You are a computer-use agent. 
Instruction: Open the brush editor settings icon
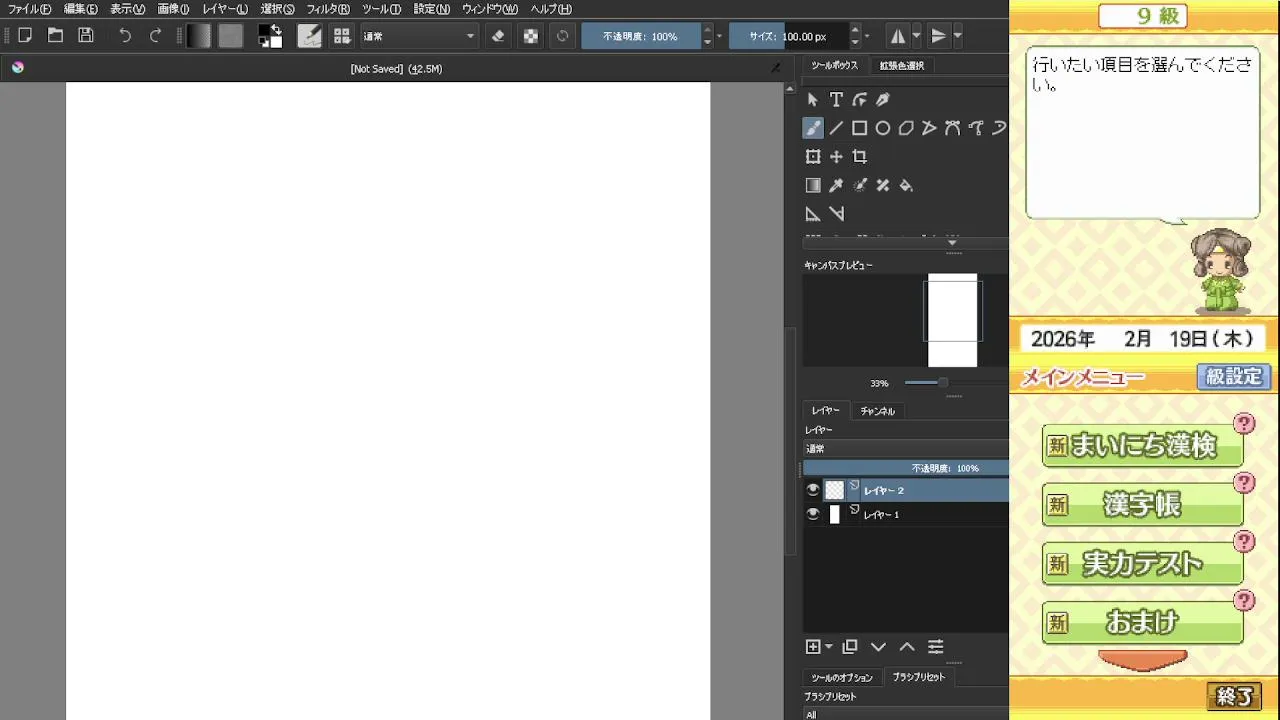coord(309,36)
